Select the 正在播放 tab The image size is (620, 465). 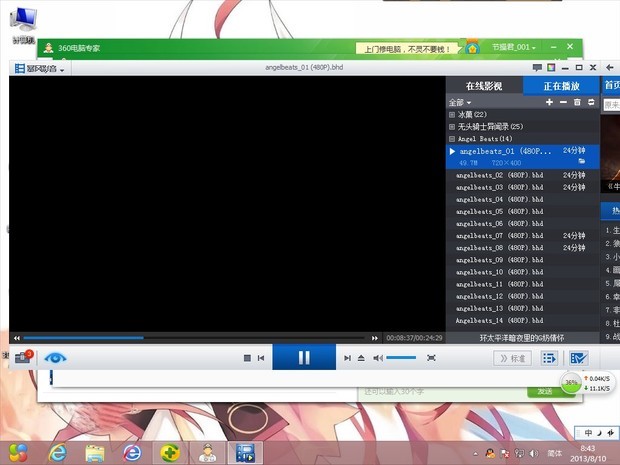tap(561, 86)
